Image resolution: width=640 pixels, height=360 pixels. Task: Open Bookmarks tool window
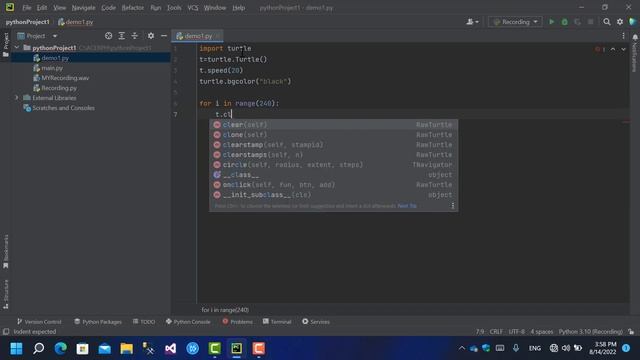(x=6, y=251)
